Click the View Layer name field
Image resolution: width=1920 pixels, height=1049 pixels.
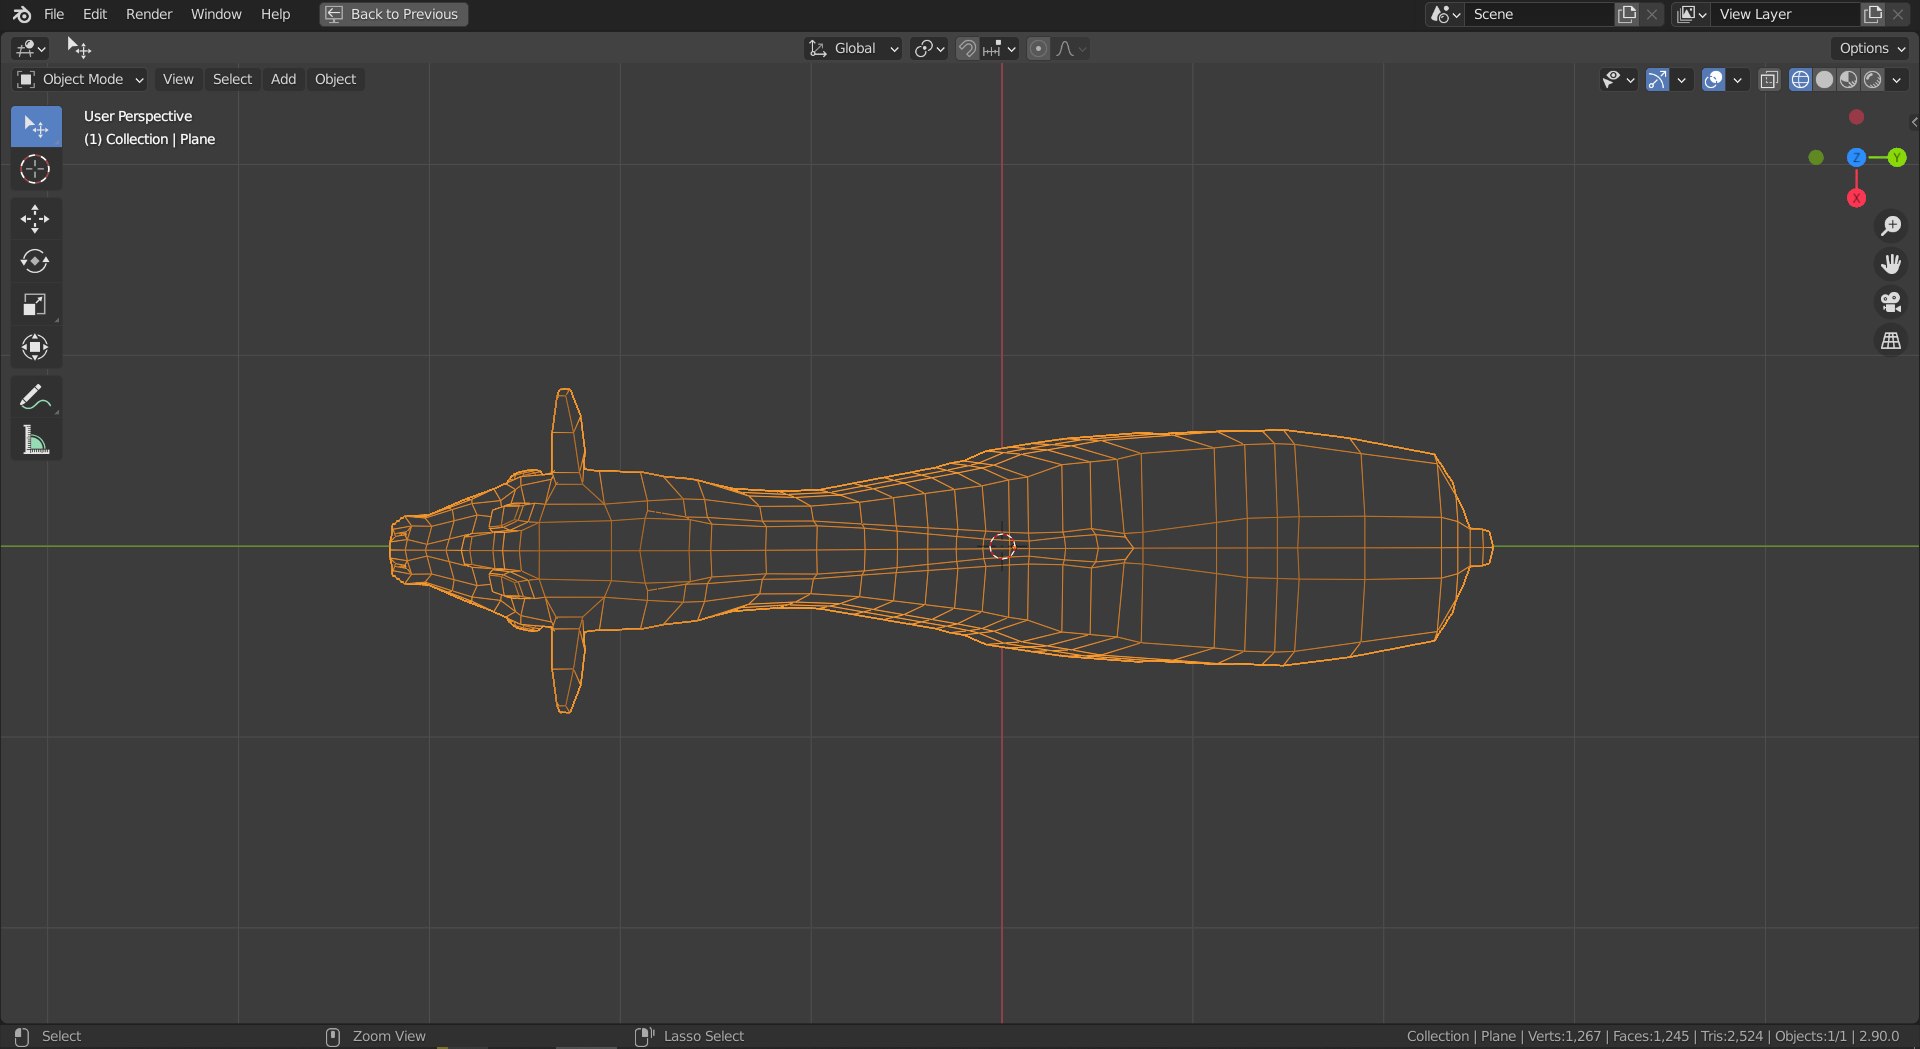pyautogui.click(x=1786, y=14)
